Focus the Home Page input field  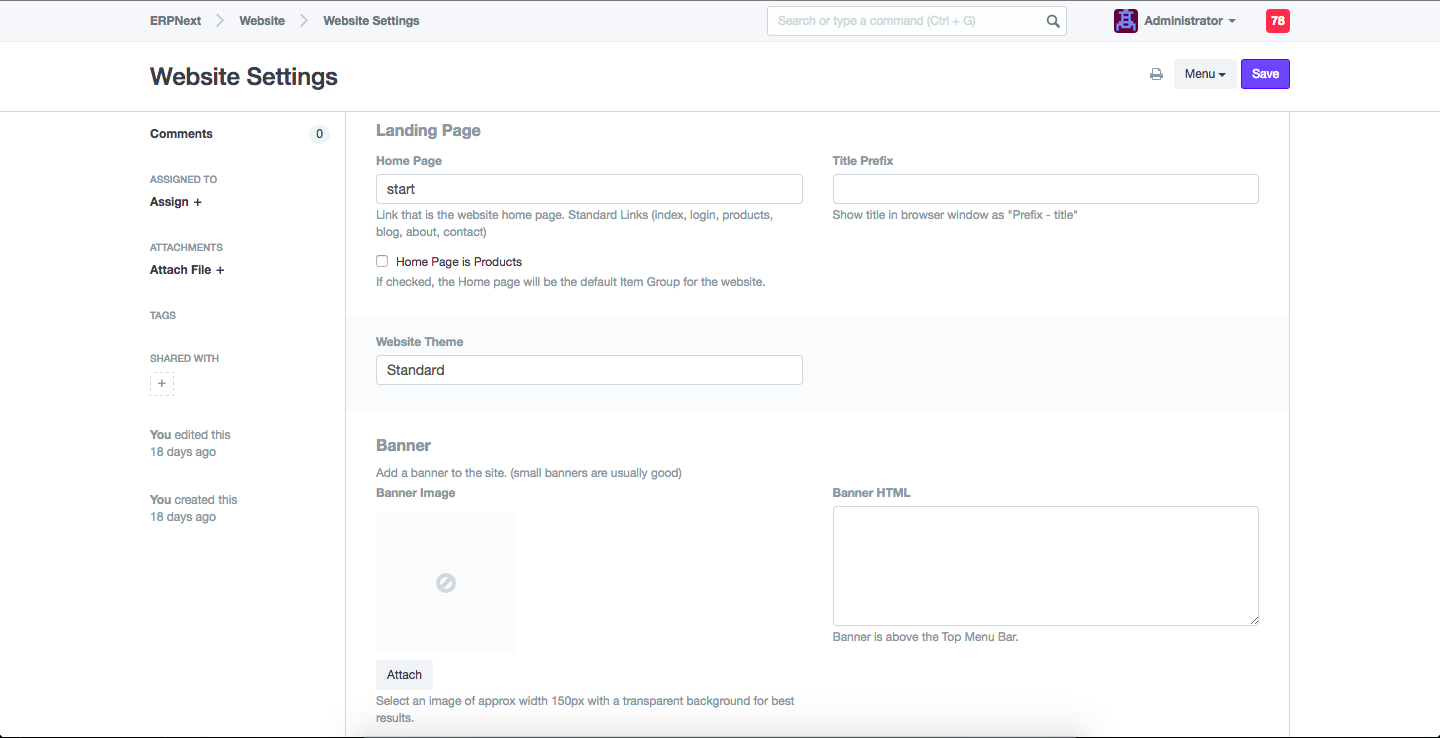[589, 189]
